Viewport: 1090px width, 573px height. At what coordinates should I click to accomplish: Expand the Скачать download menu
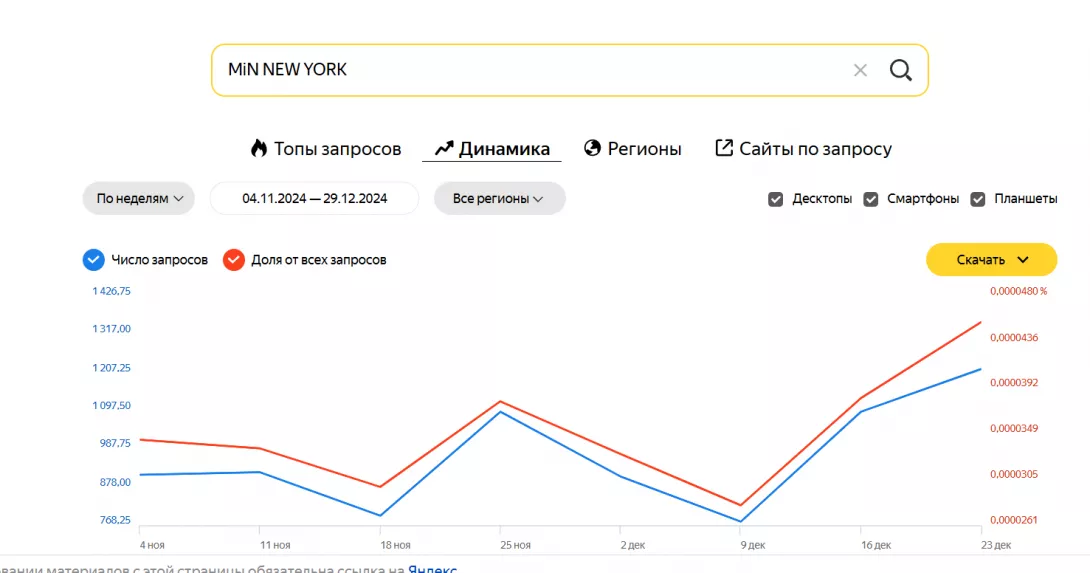pos(991,259)
